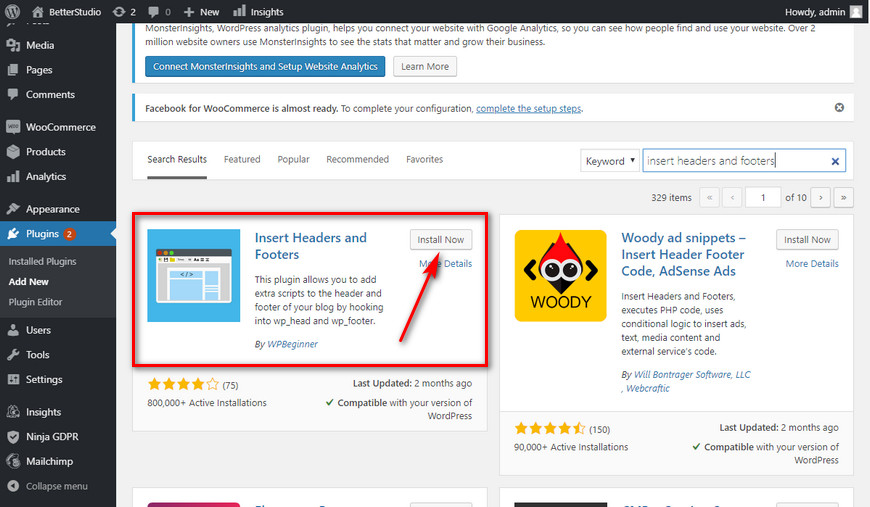Open the WordPress logo menu
Image resolution: width=870 pixels, height=507 pixels.
[x=12, y=11]
